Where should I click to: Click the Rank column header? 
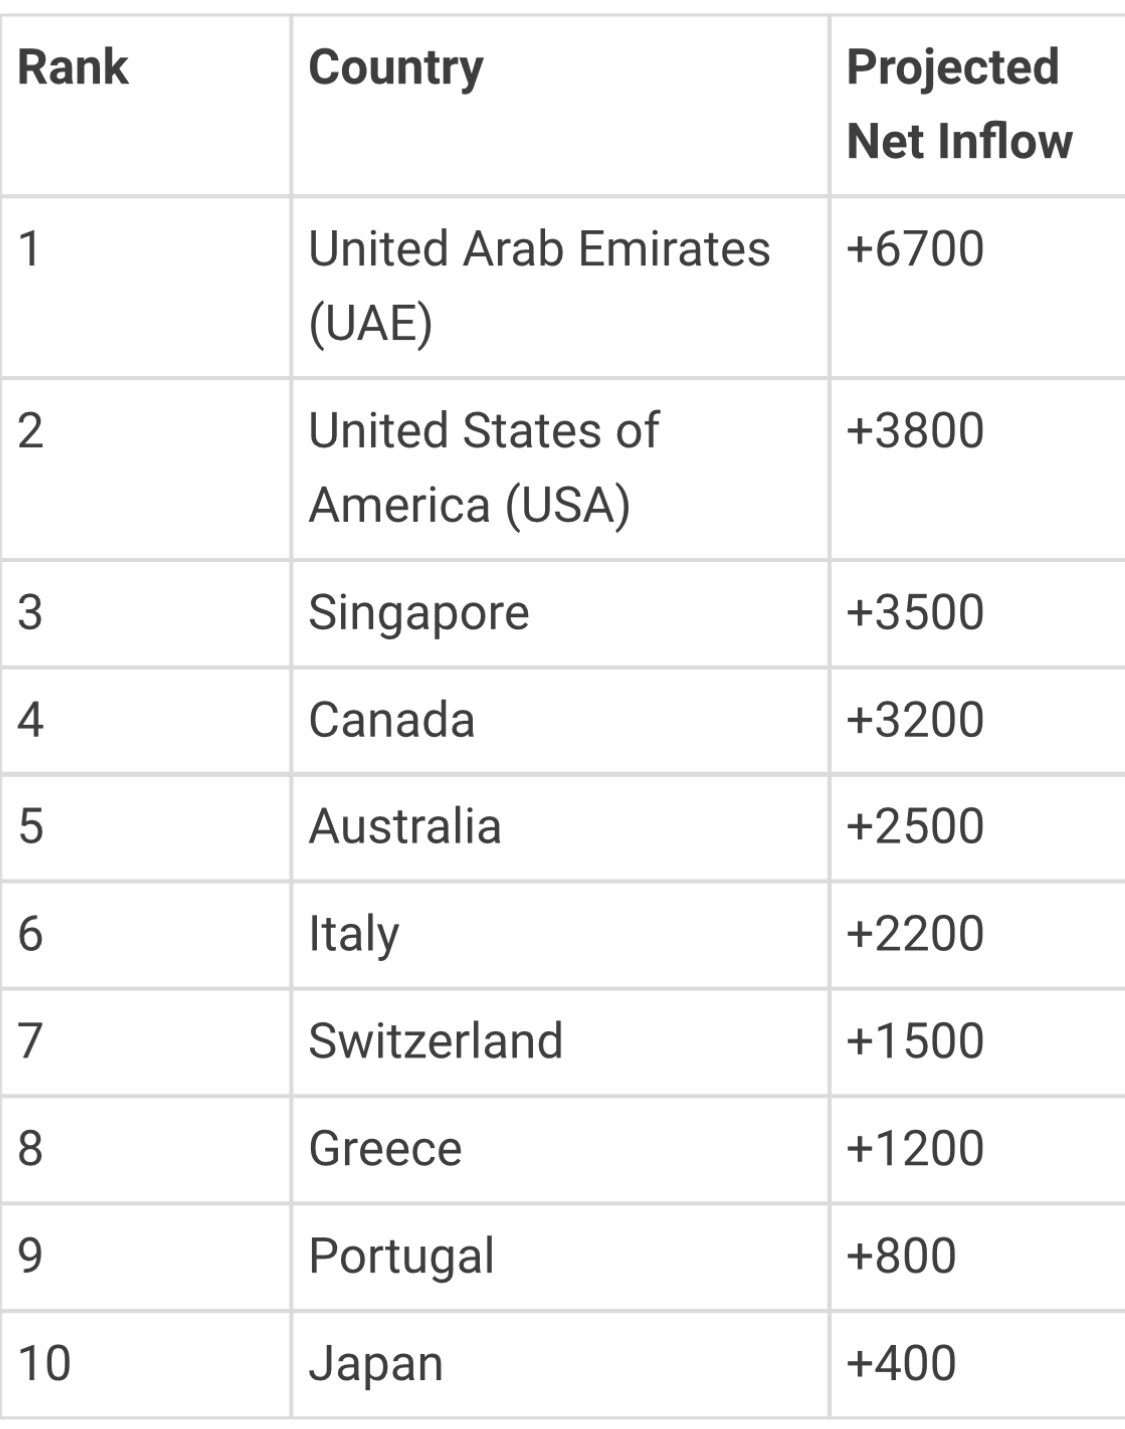click(x=73, y=68)
